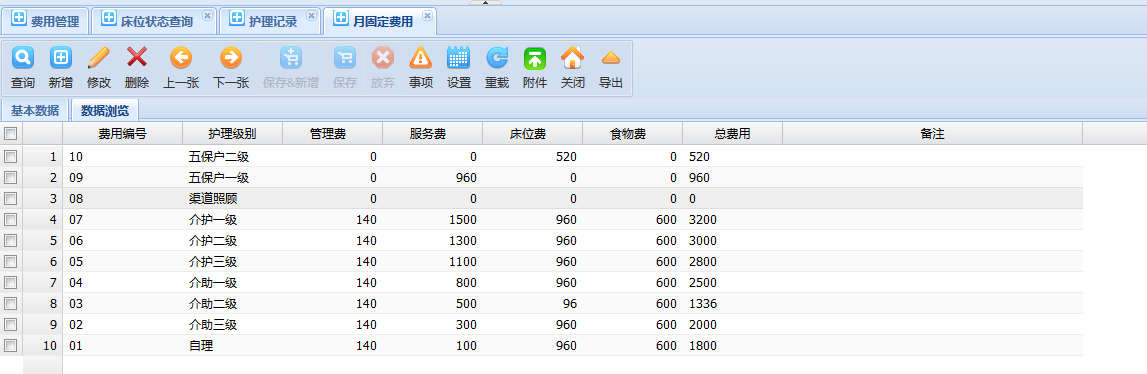
Task: Open the 基本数据 sub-tab
Action: 35,111
